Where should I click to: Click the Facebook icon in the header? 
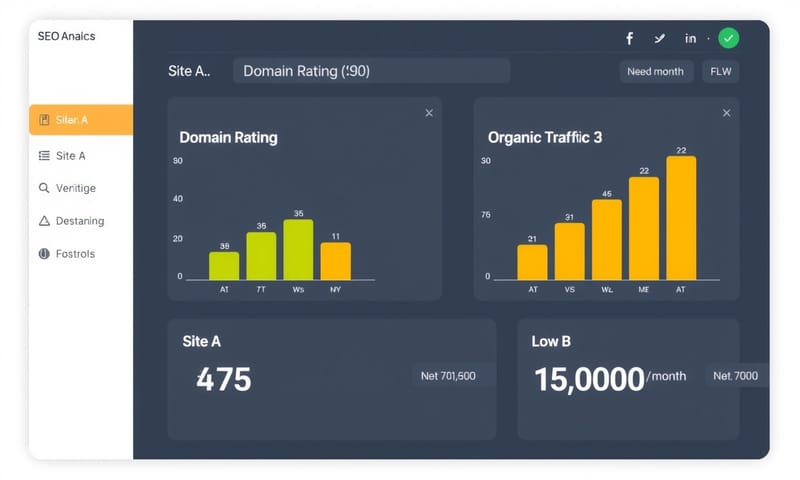click(x=629, y=39)
